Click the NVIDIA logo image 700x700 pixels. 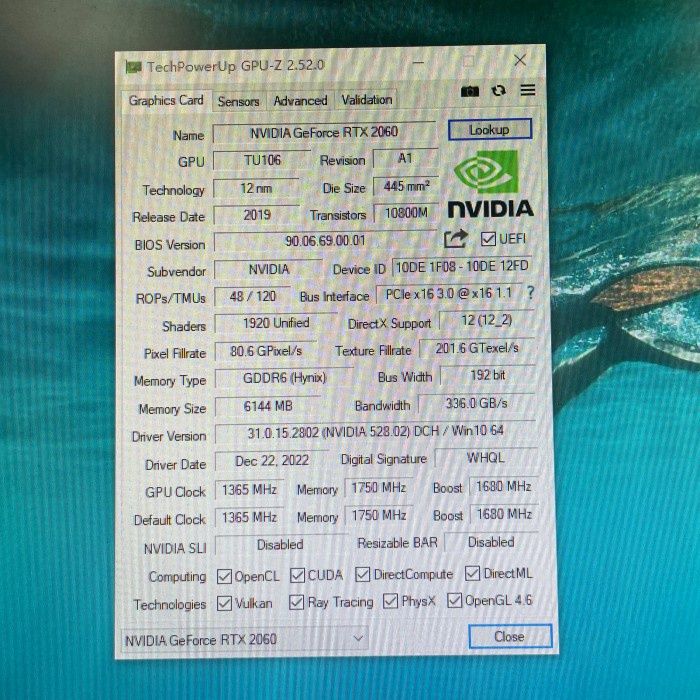pos(489,186)
